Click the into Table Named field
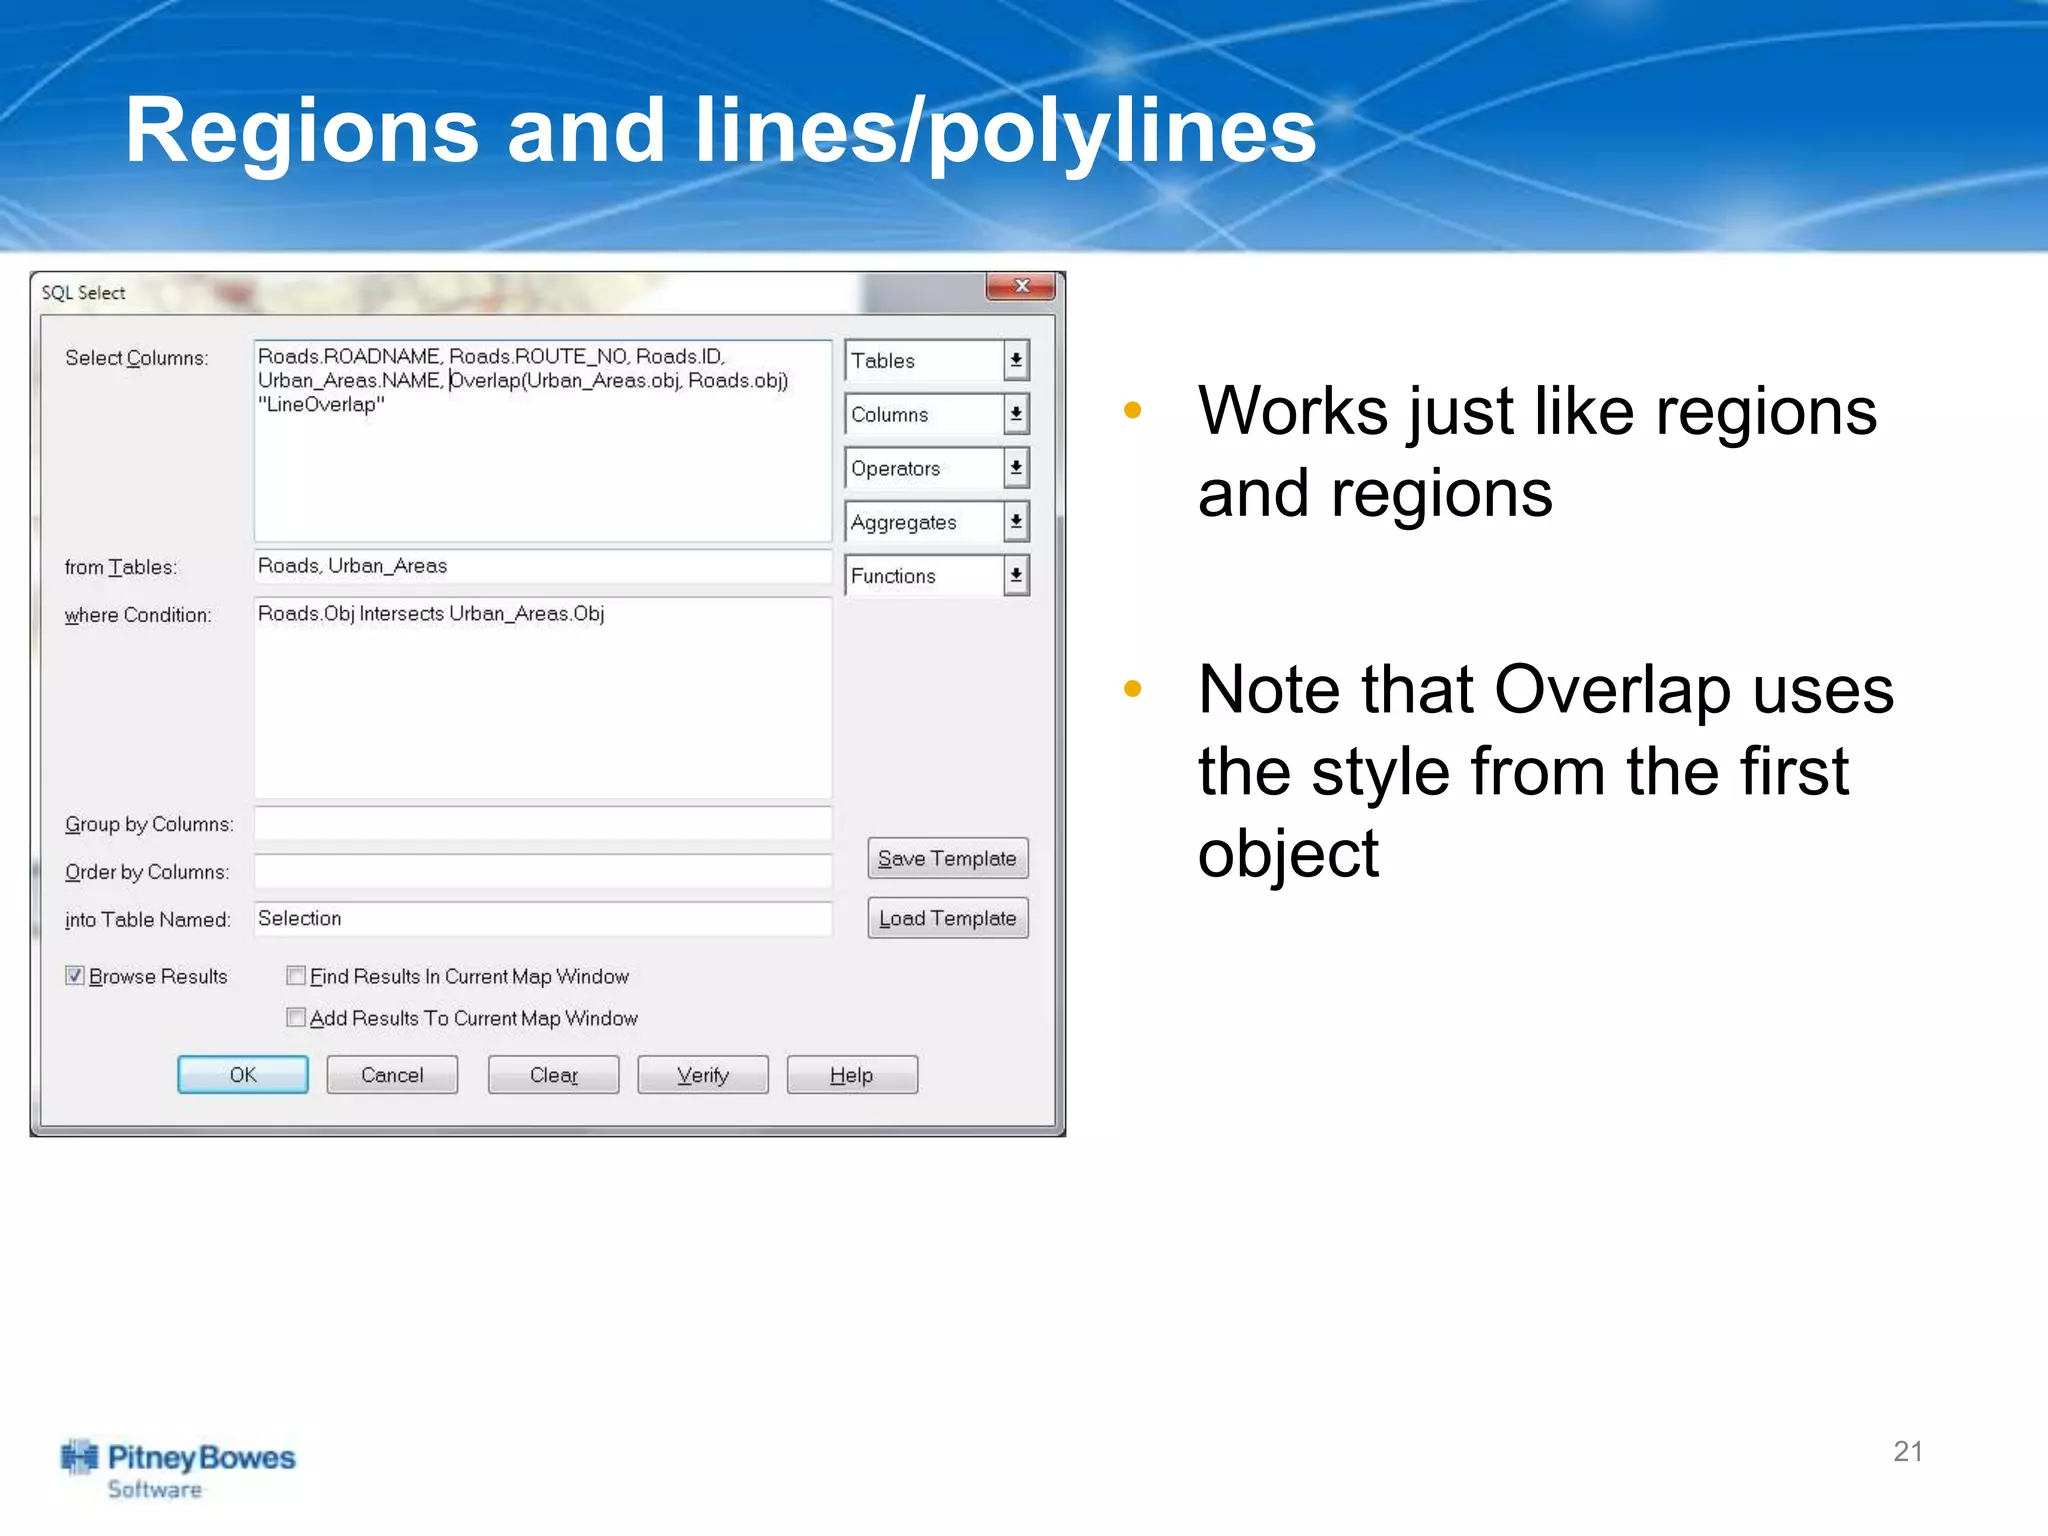This screenshot has width=2048, height=1536. pos(542,919)
